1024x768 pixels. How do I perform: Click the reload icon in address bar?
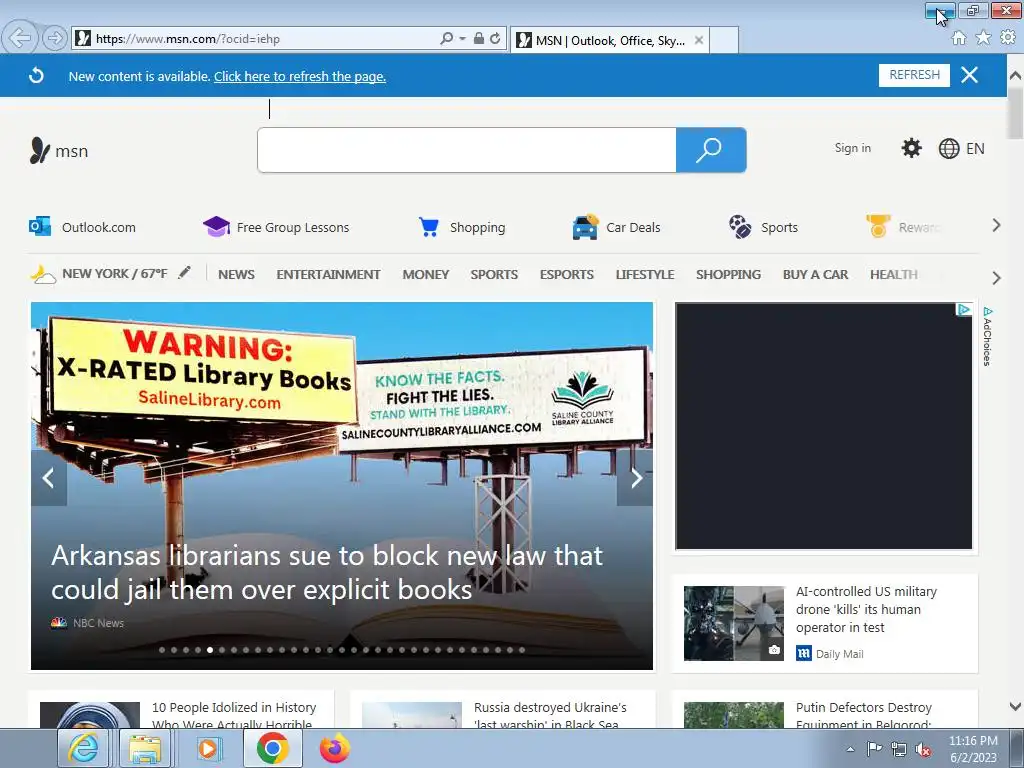click(496, 39)
